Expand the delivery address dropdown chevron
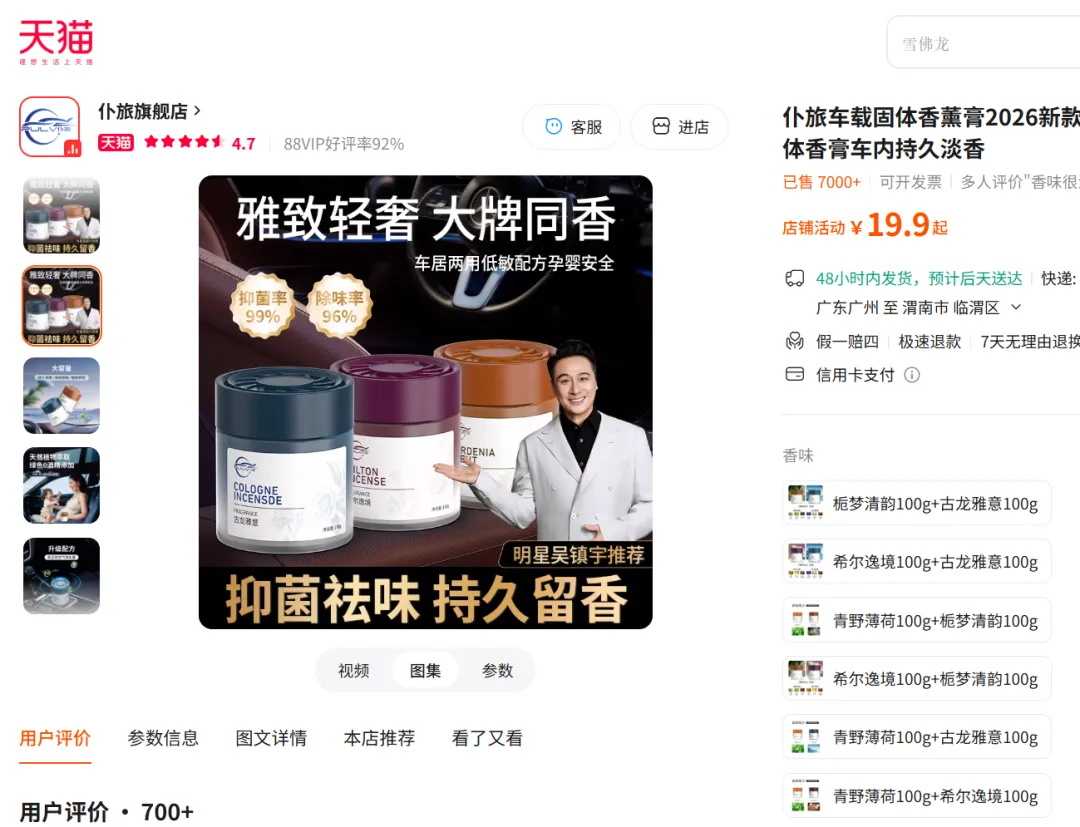 point(1016,307)
